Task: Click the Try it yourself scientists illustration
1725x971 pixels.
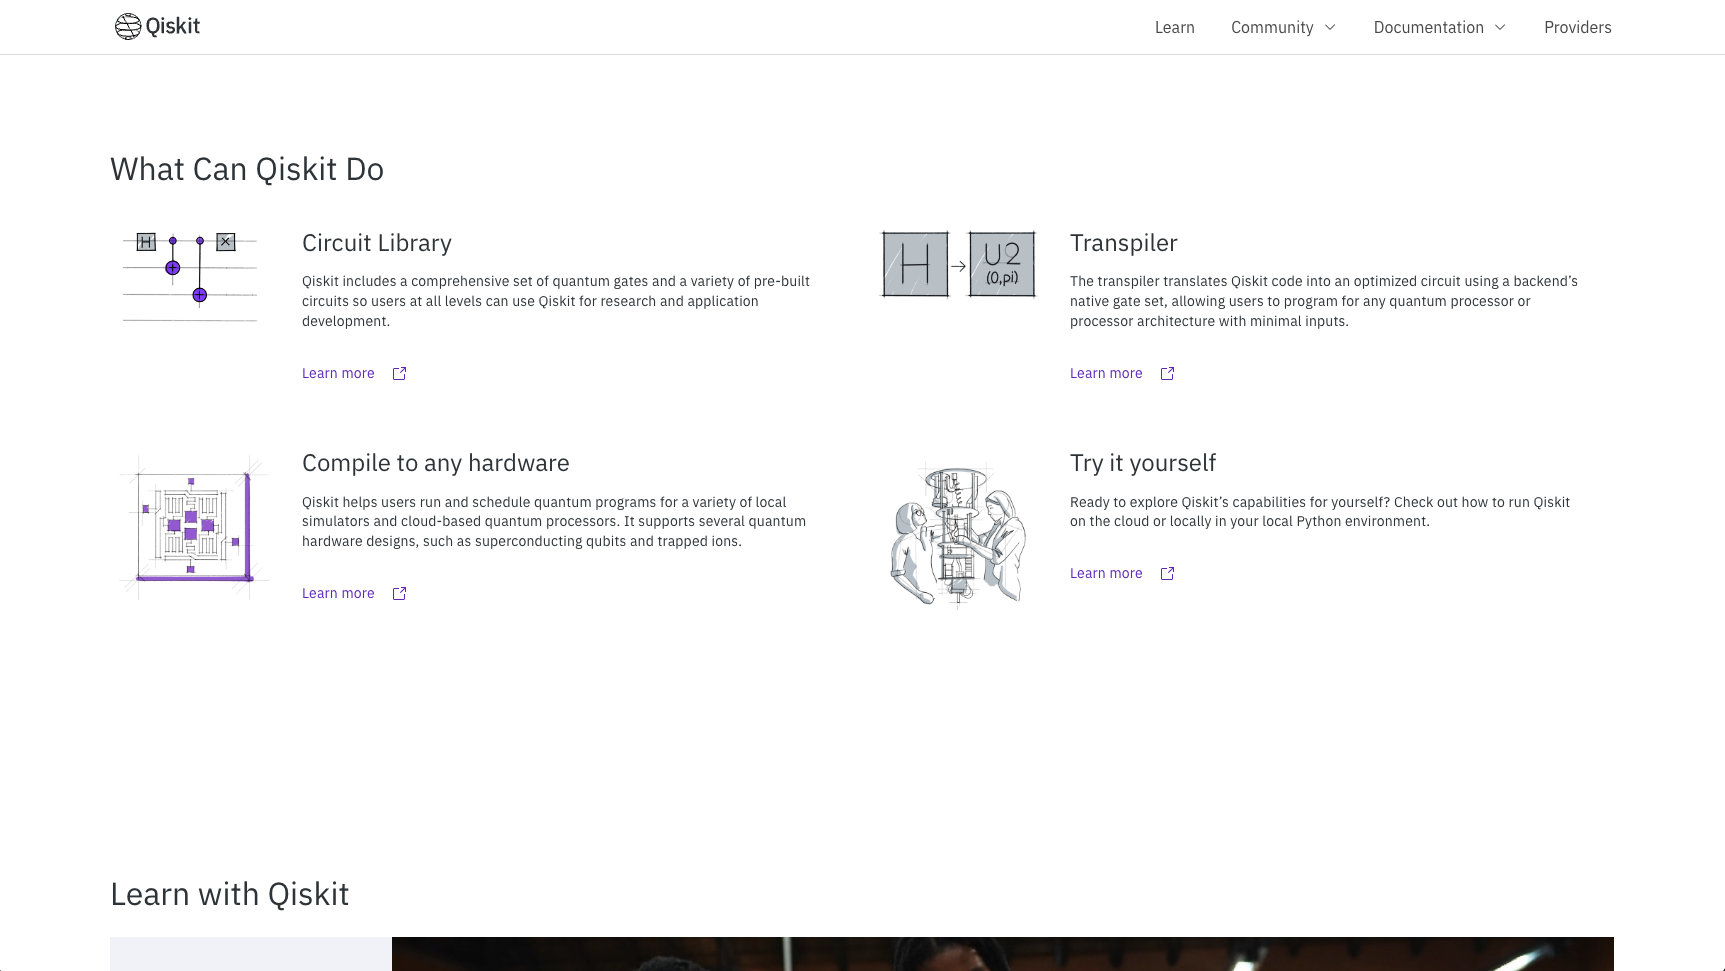Action: [x=957, y=532]
